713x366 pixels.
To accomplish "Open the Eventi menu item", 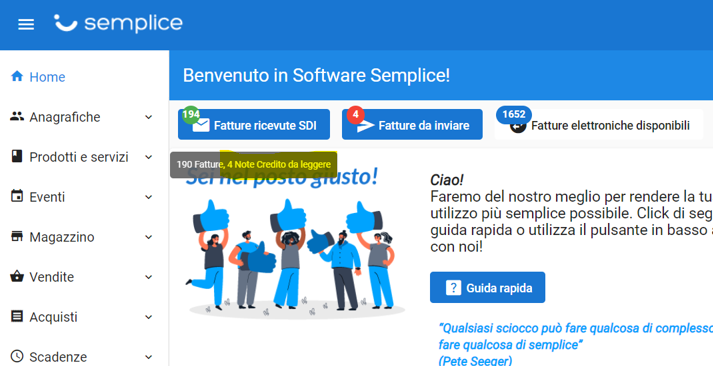I will (x=84, y=197).
